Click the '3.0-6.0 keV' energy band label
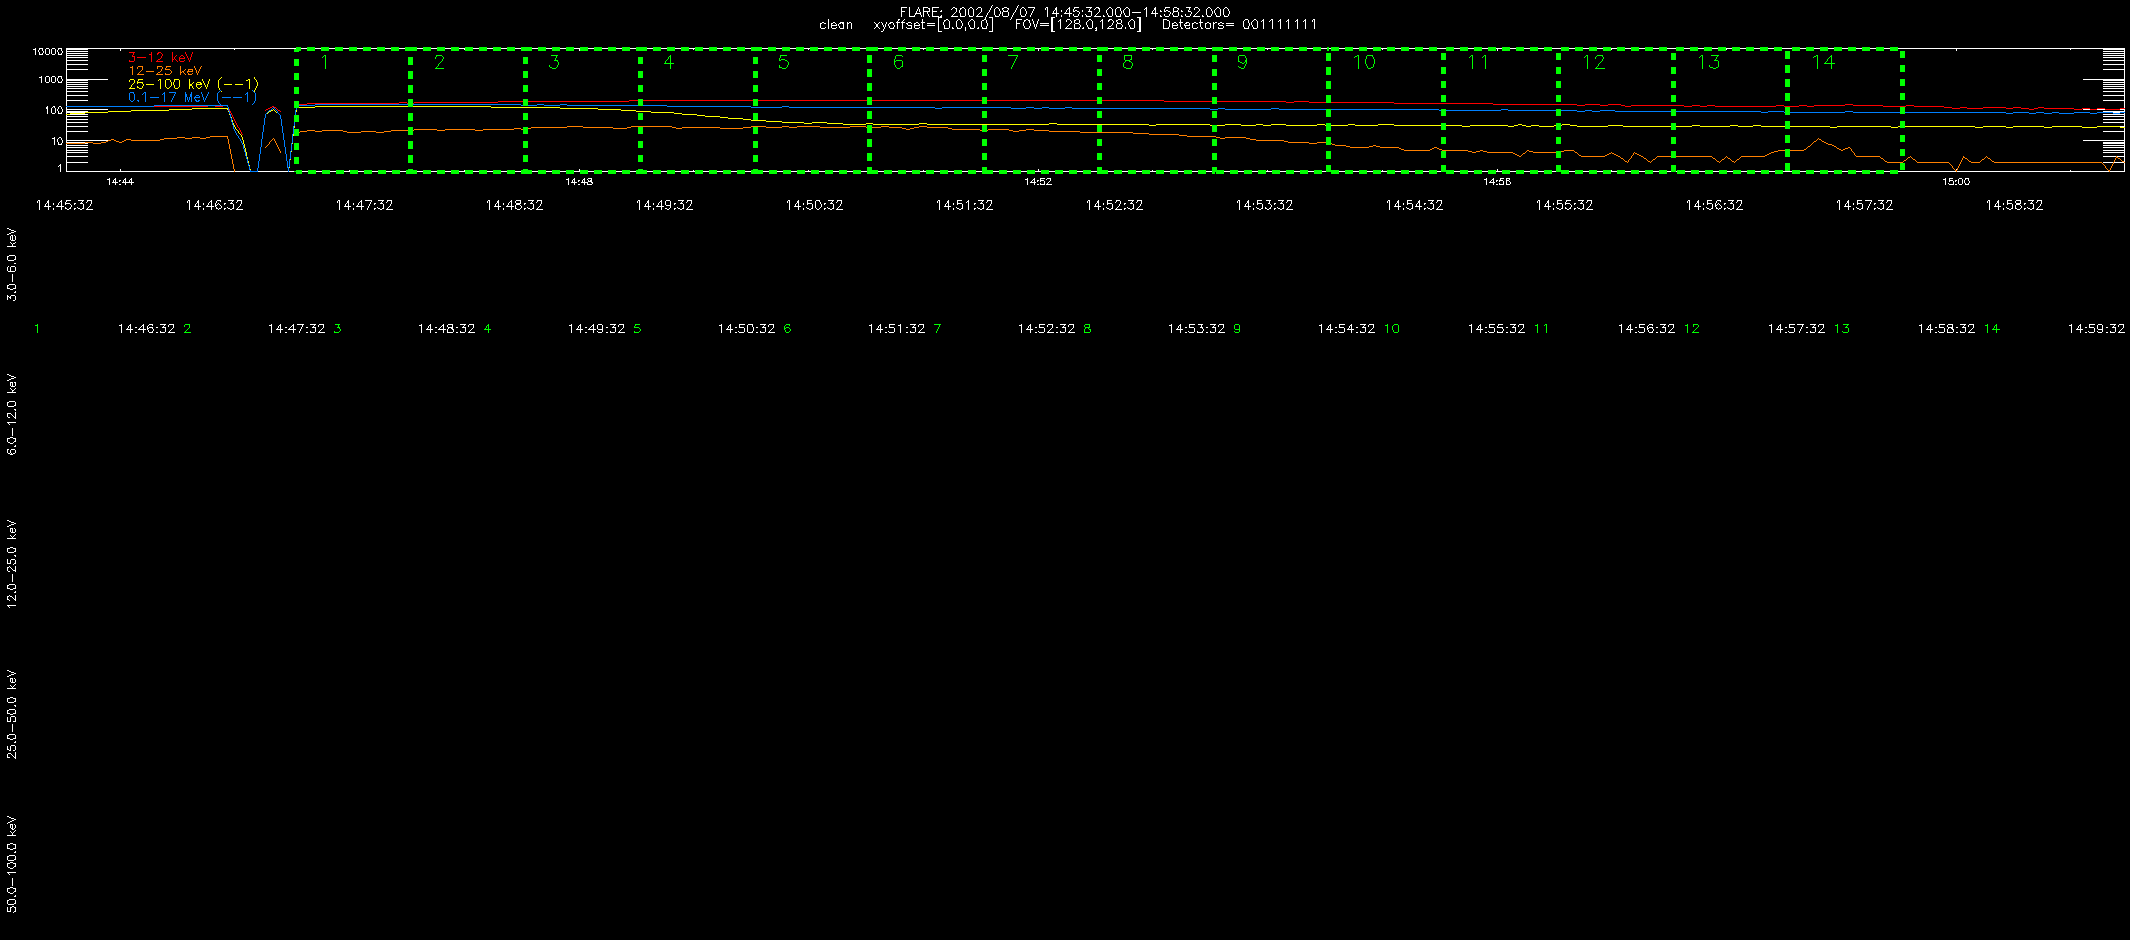 pos(12,264)
